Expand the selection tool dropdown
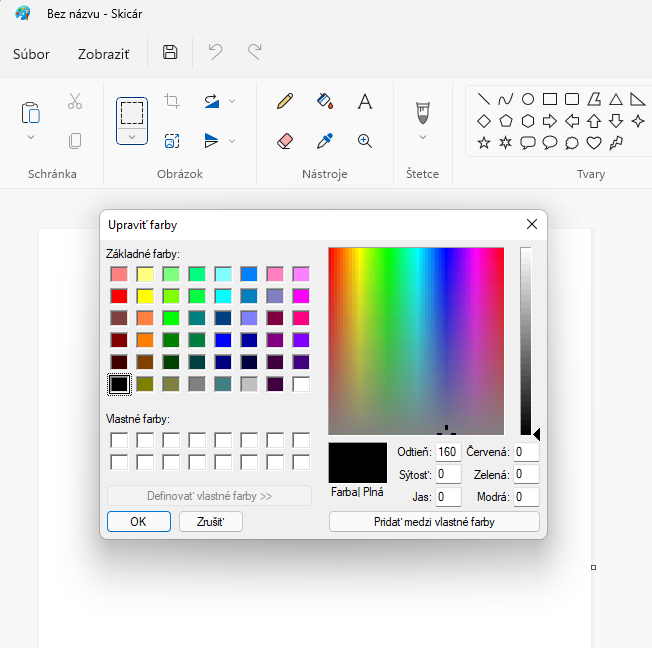The width and height of the screenshot is (652, 648). point(132,136)
